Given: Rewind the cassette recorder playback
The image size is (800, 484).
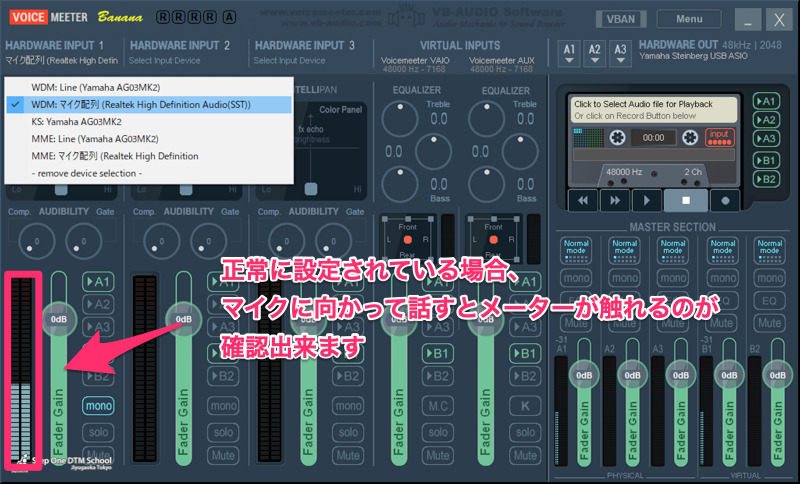Looking at the screenshot, I should click(x=583, y=200).
